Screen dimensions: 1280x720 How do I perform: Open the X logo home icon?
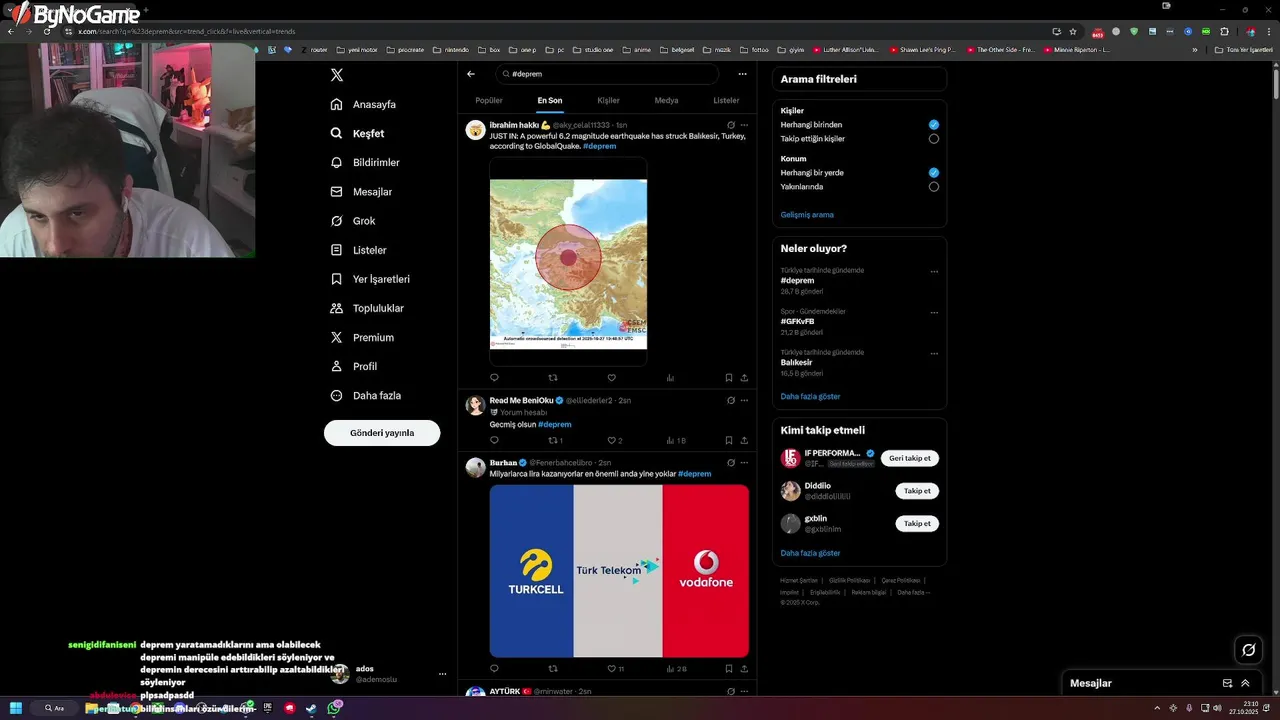click(x=337, y=75)
